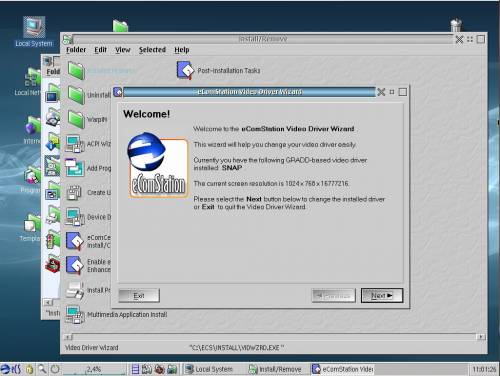Select the Uninstall folder icon
The image size is (500, 376).
(76, 95)
